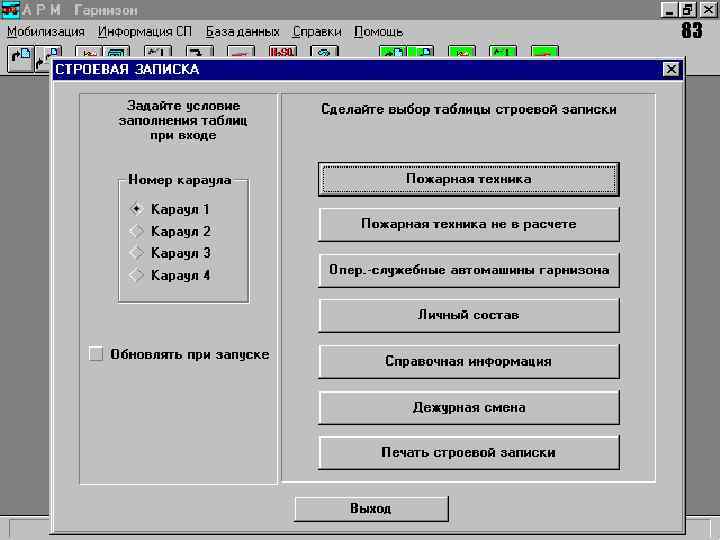Click text Сделайте выбор таблицы строевой записки
This screenshot has width=720, height=540.
tap(468, 109)
